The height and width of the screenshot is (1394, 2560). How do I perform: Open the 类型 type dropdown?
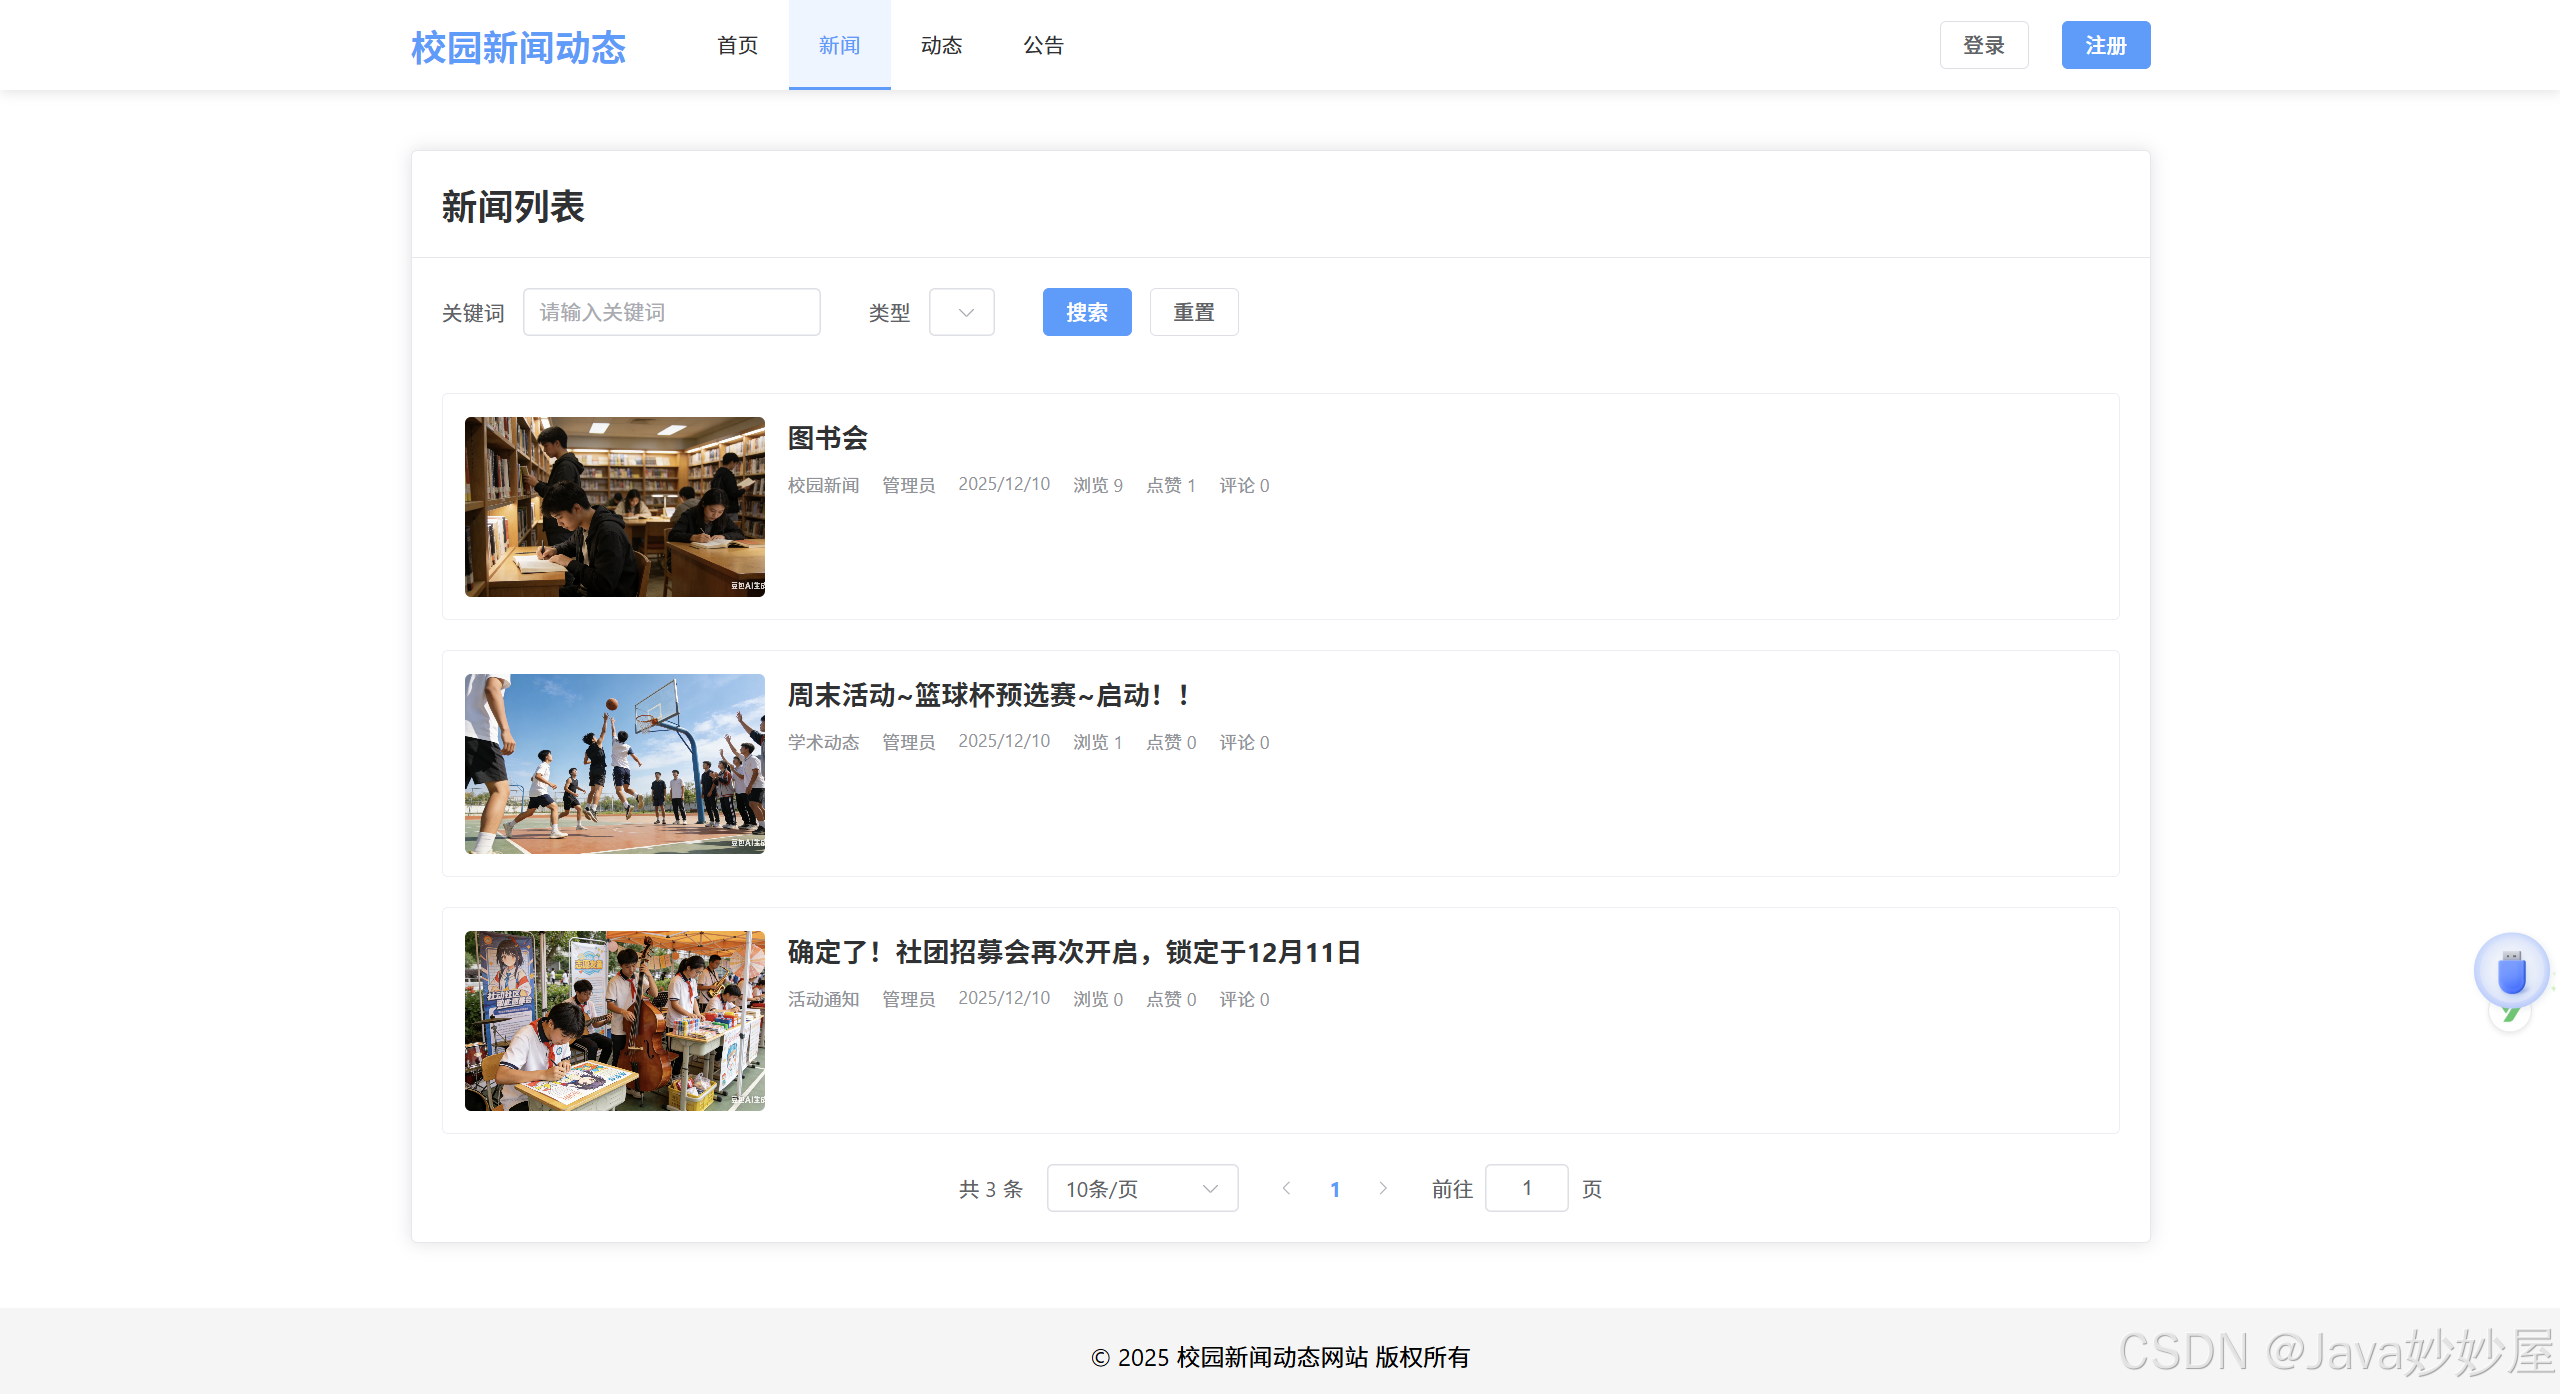coord(961,312)
